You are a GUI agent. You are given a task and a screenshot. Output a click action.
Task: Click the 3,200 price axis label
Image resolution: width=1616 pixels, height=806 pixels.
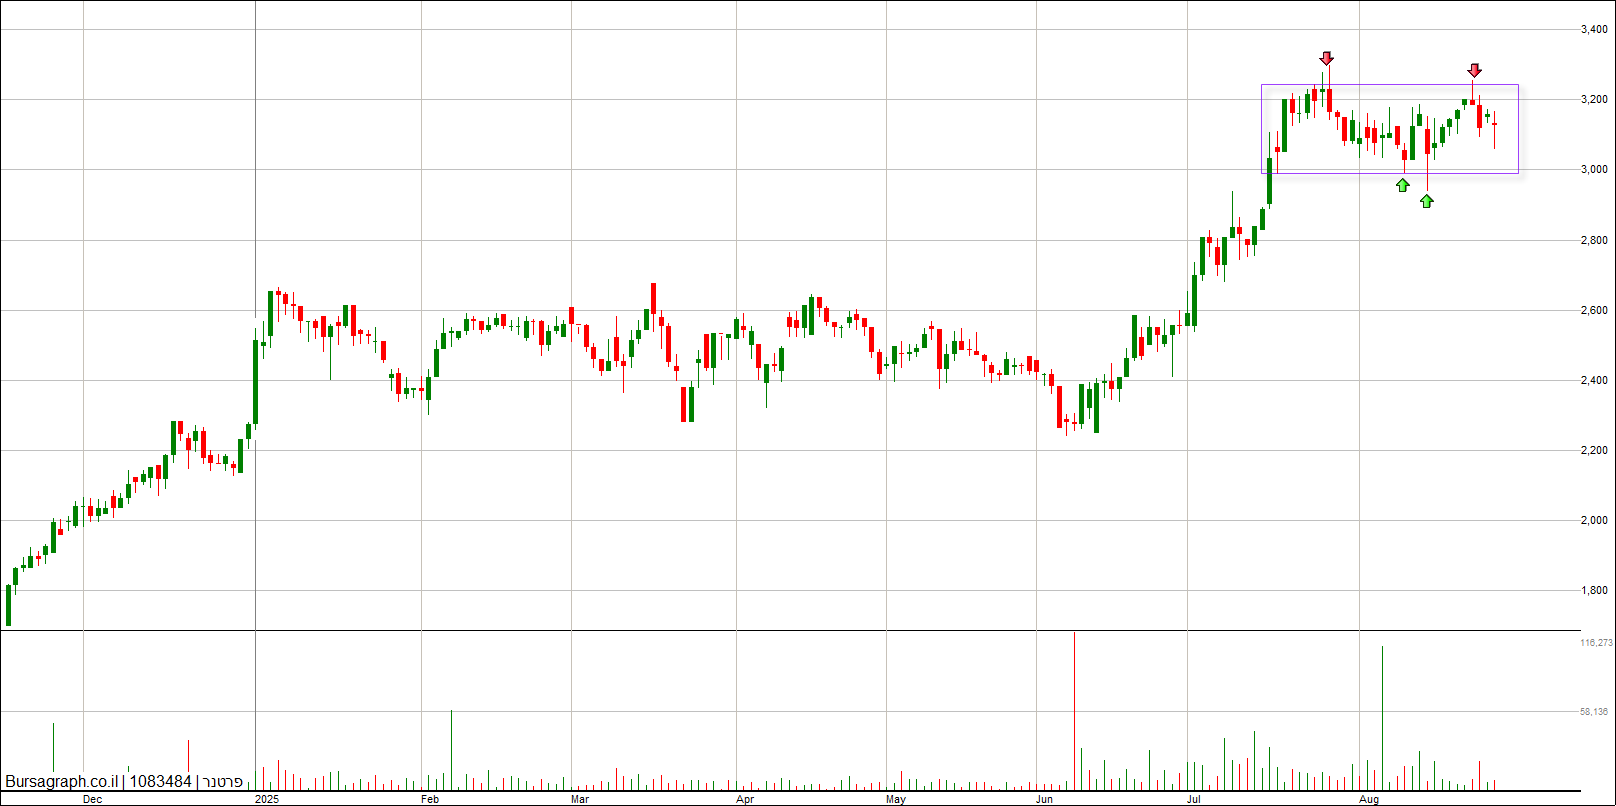point(1594,100)
